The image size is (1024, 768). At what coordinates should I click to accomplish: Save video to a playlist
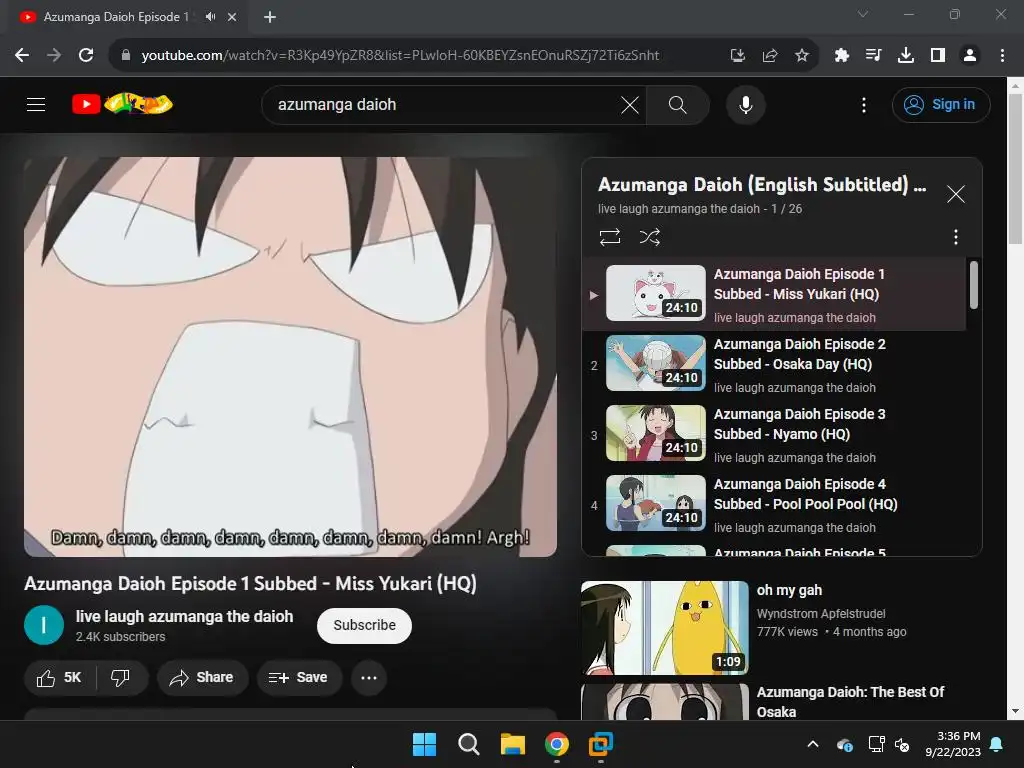tap(298, 678)
